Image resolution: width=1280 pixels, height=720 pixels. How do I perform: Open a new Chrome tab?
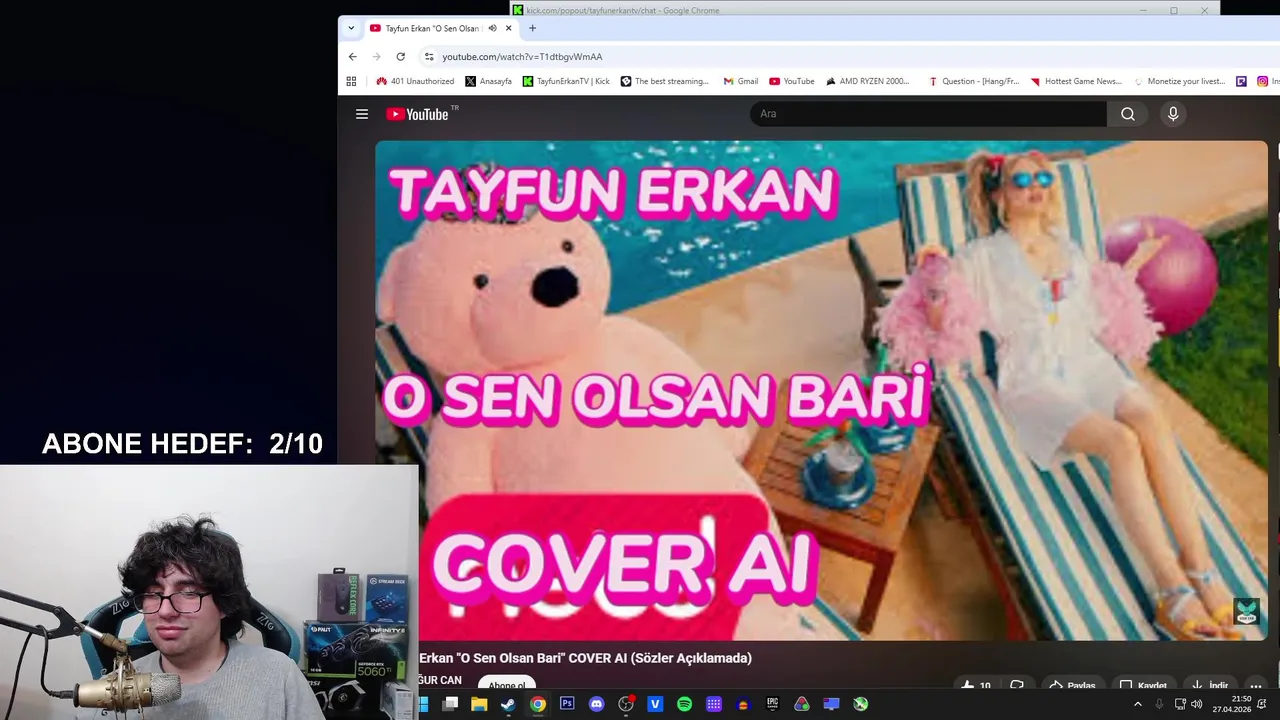[x=532, y=28]
